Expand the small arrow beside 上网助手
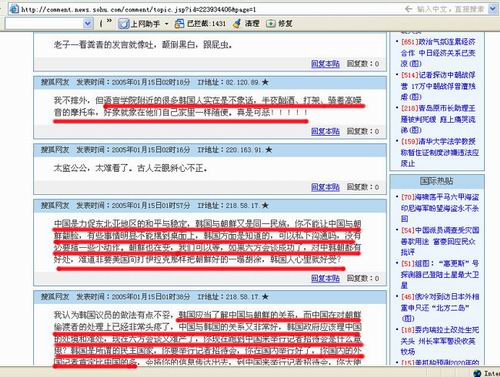Screen dimensions: 500x377 166,24
